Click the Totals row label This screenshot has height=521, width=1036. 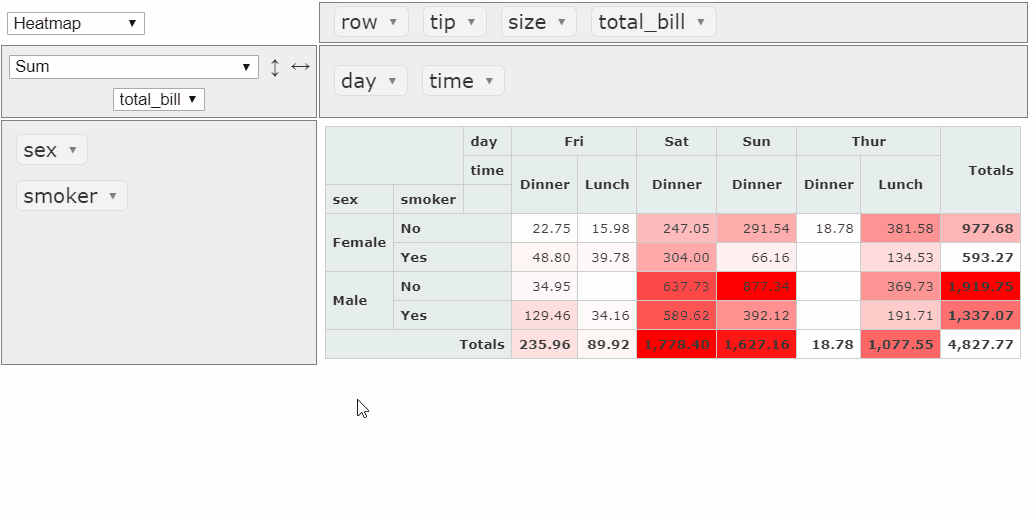click(x=481, y=344)
